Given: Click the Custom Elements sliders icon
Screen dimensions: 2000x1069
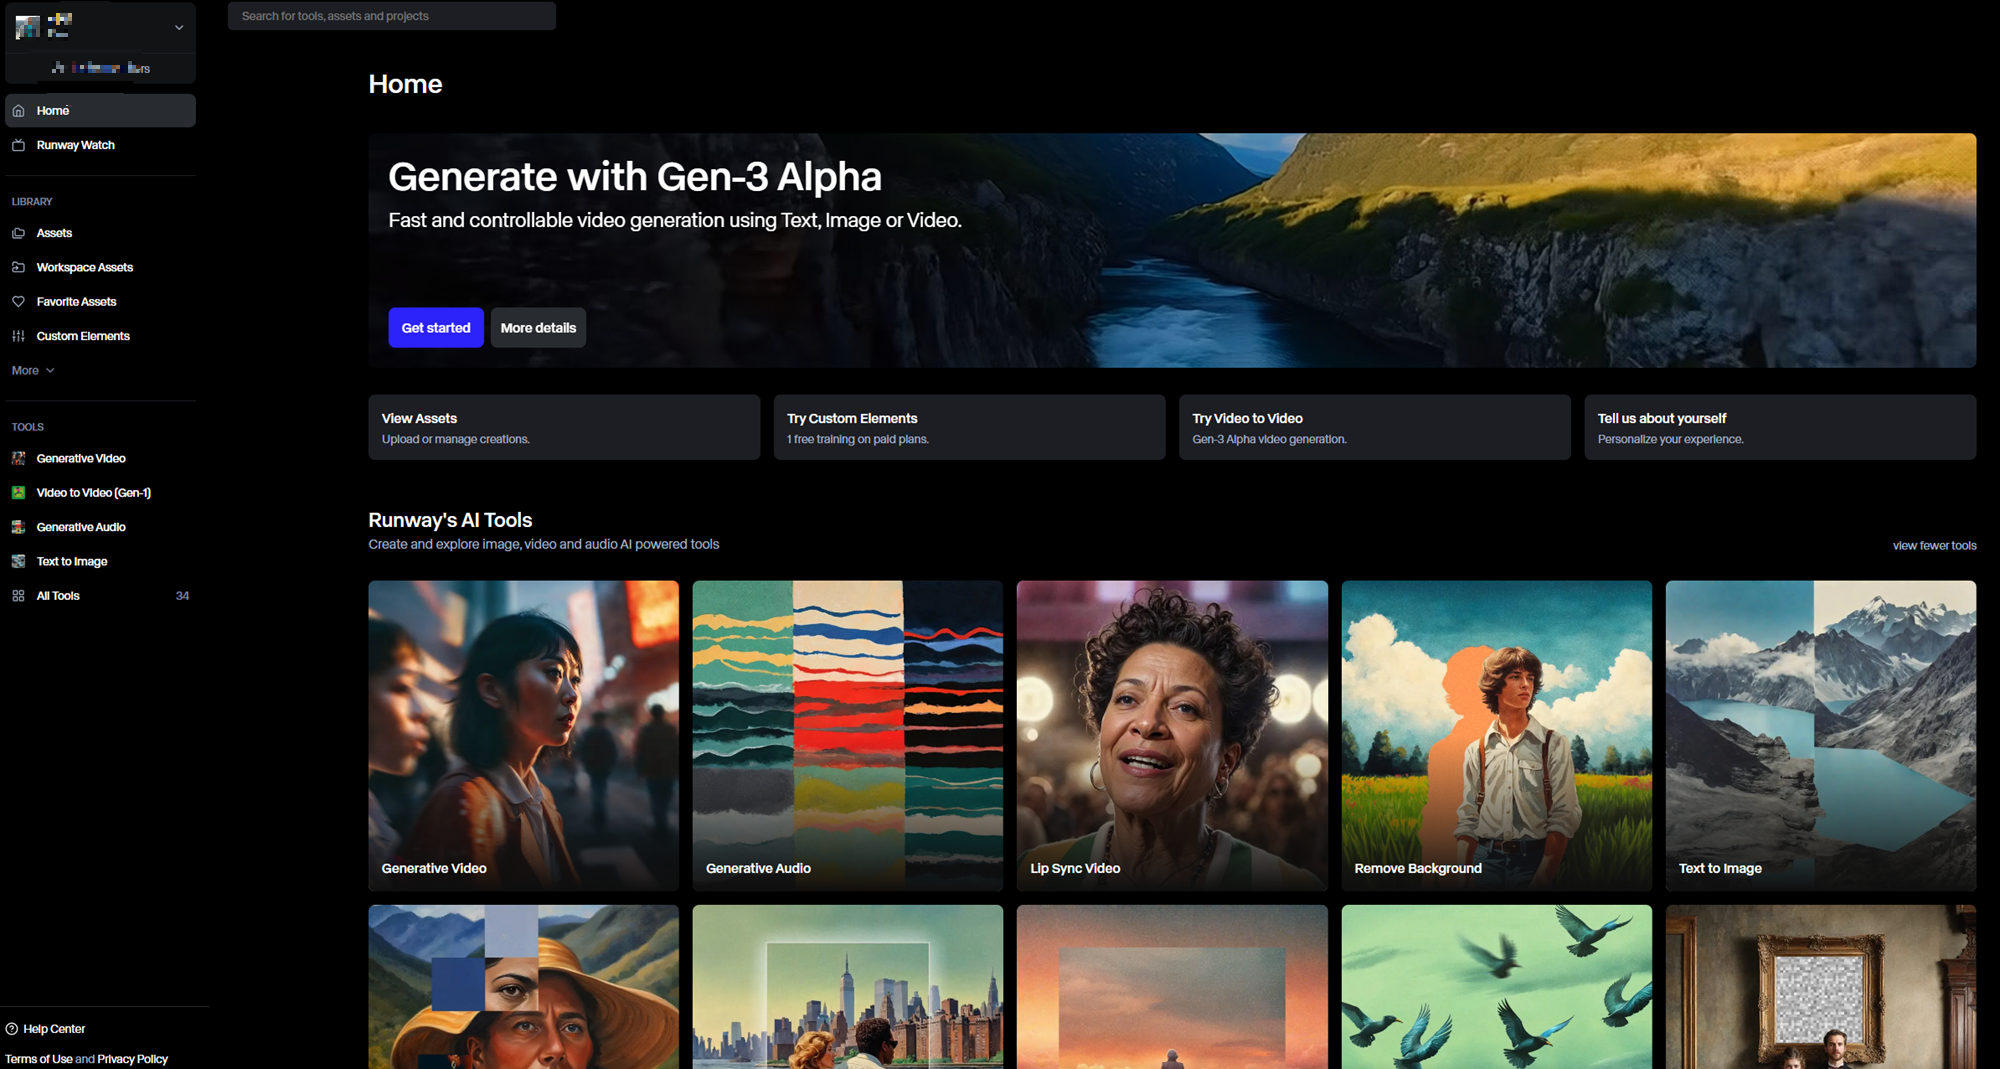Looking at the screenshot, I should coord(18,336).
